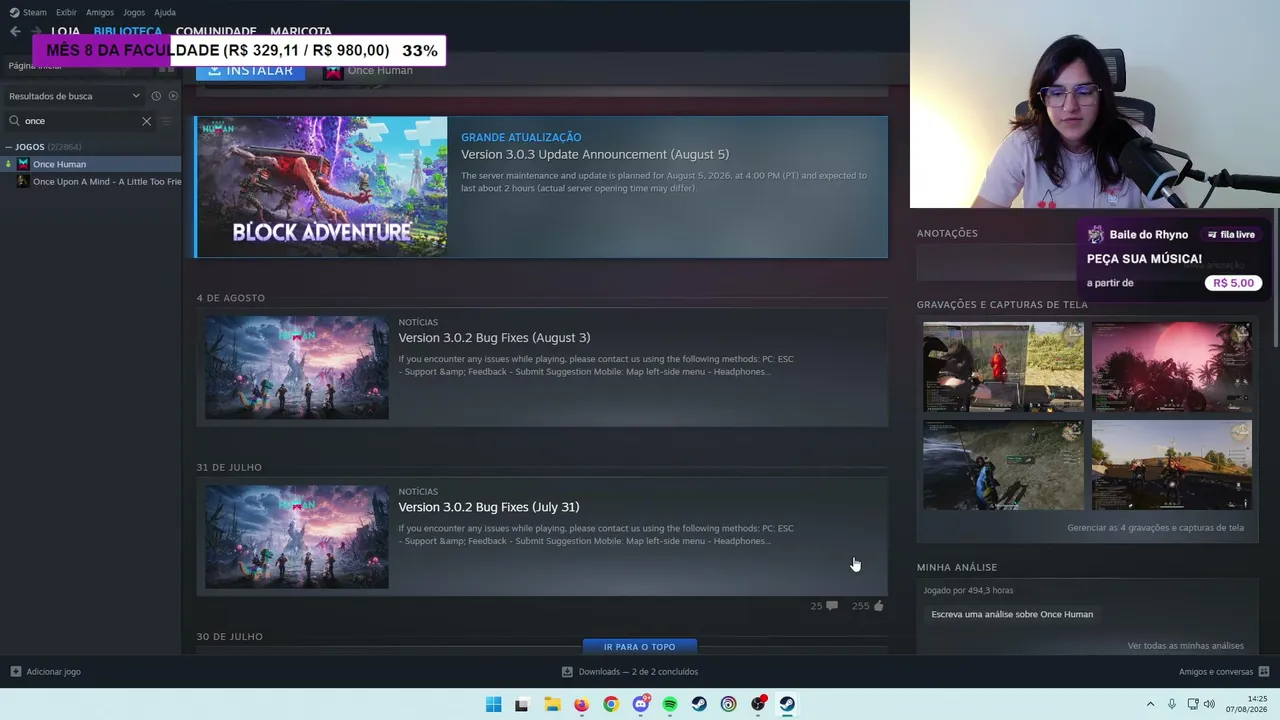Show hidden system tray icons
This screenshot has height=720, width=1280.
click(x=1150, y=704)
